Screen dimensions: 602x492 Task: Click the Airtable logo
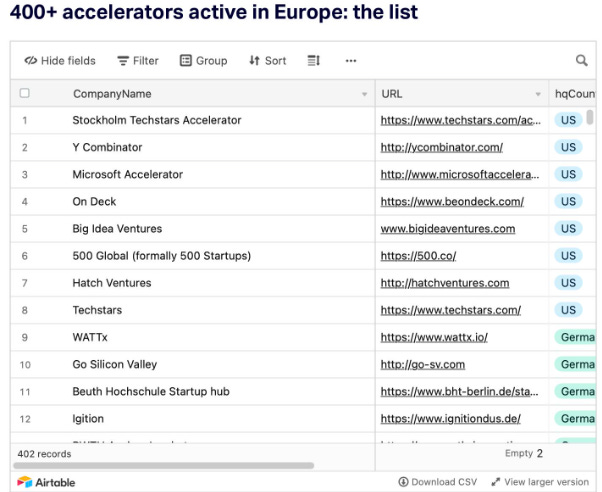click(x=46, y=482)
